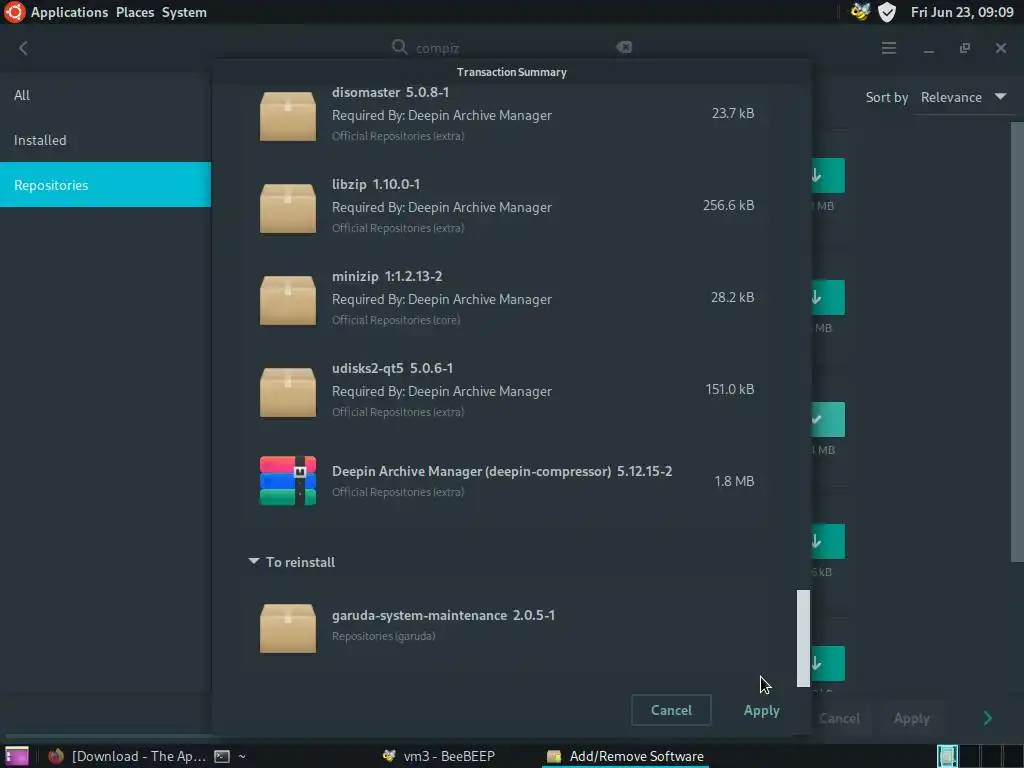Click the disomaster package box icon
1024x768 pixels.
pos(288,116)
